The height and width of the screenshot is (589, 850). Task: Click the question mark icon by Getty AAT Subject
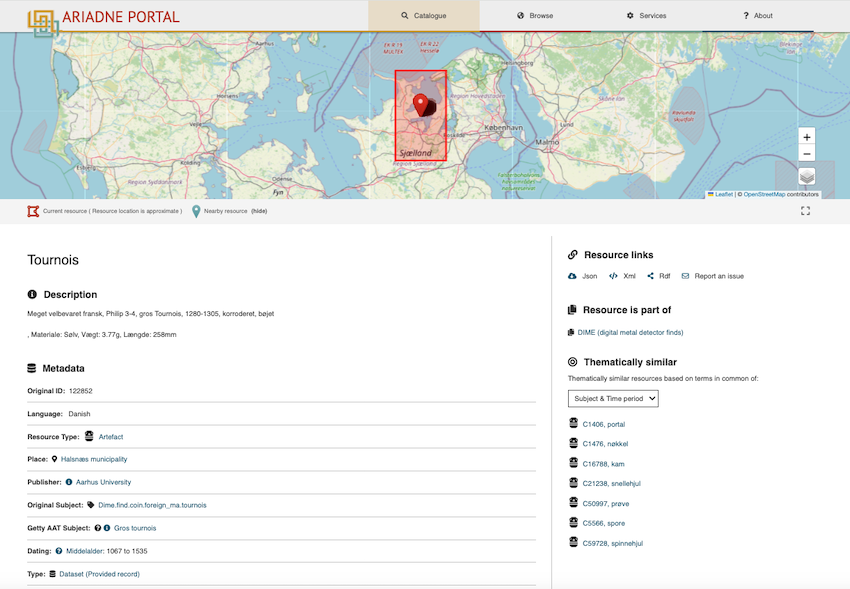tap(98, 528)
